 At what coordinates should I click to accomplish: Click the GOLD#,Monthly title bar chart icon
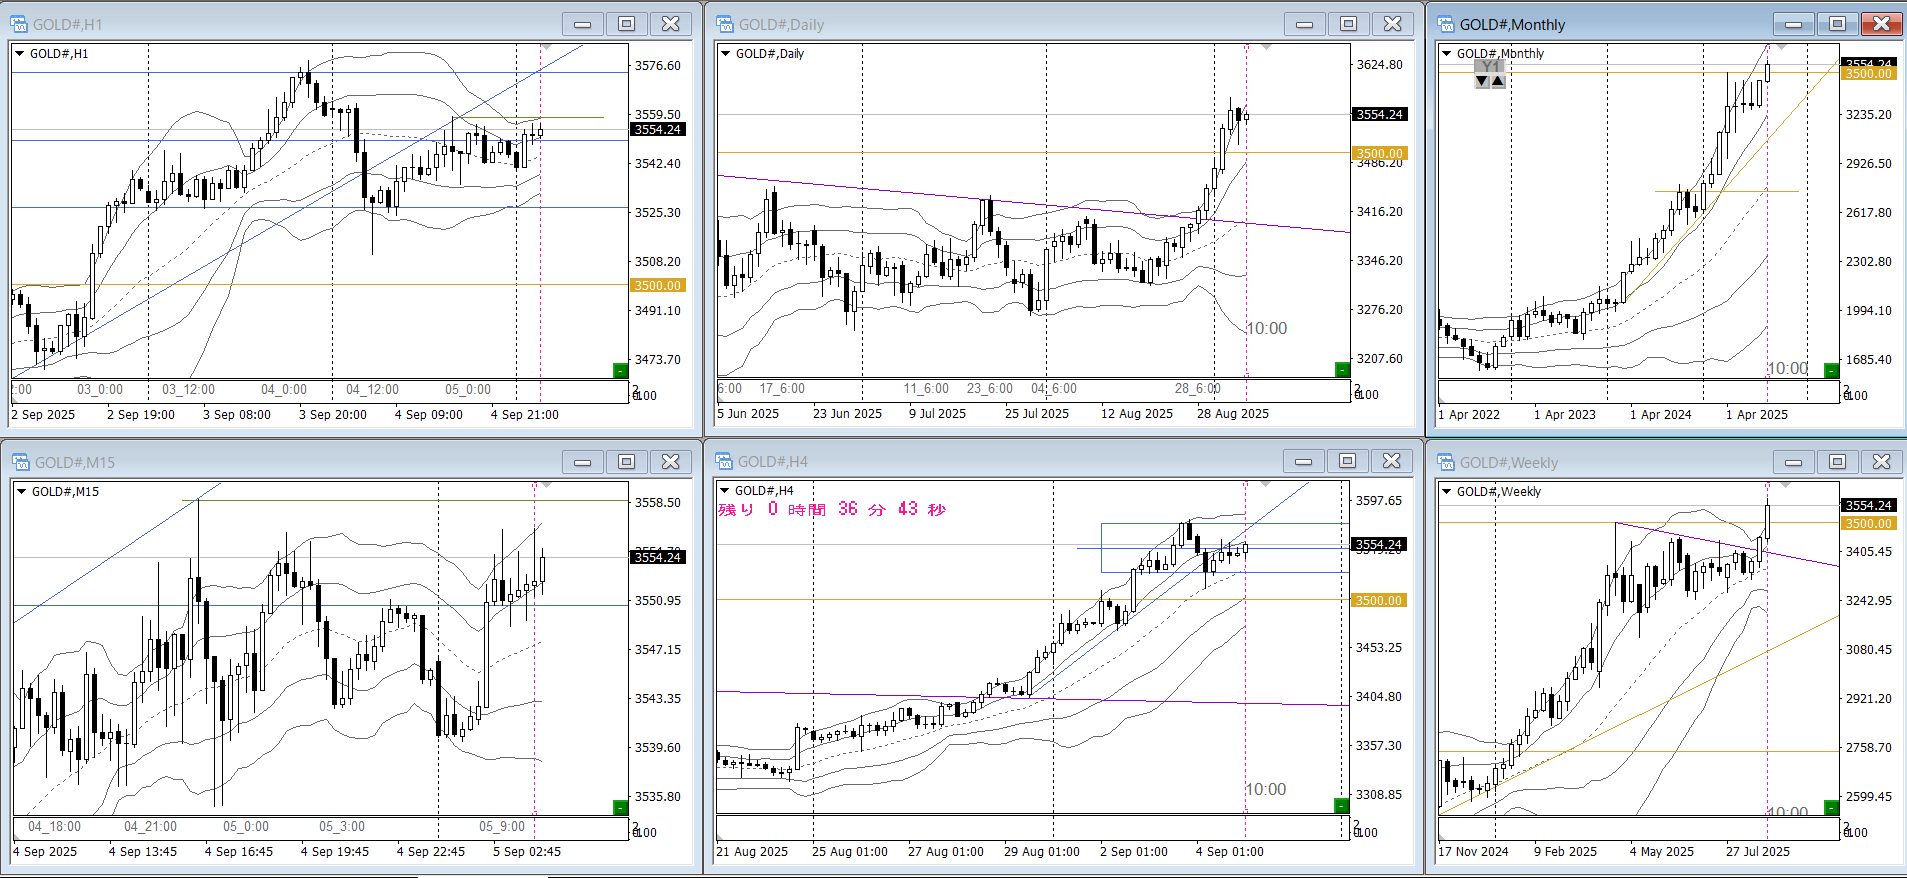click(1445, 24)
